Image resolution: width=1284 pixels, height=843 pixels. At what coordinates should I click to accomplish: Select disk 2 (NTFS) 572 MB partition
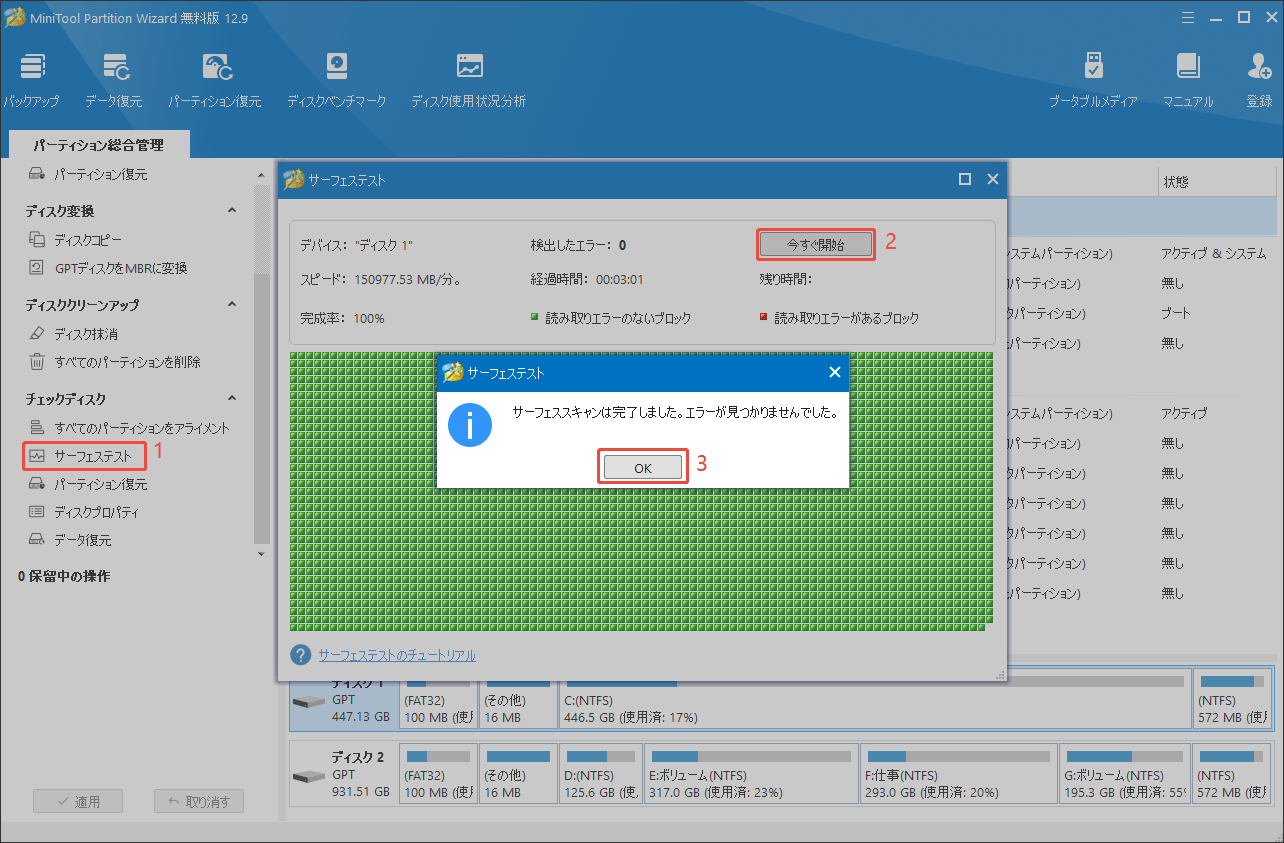click(x=1232, y=772)
